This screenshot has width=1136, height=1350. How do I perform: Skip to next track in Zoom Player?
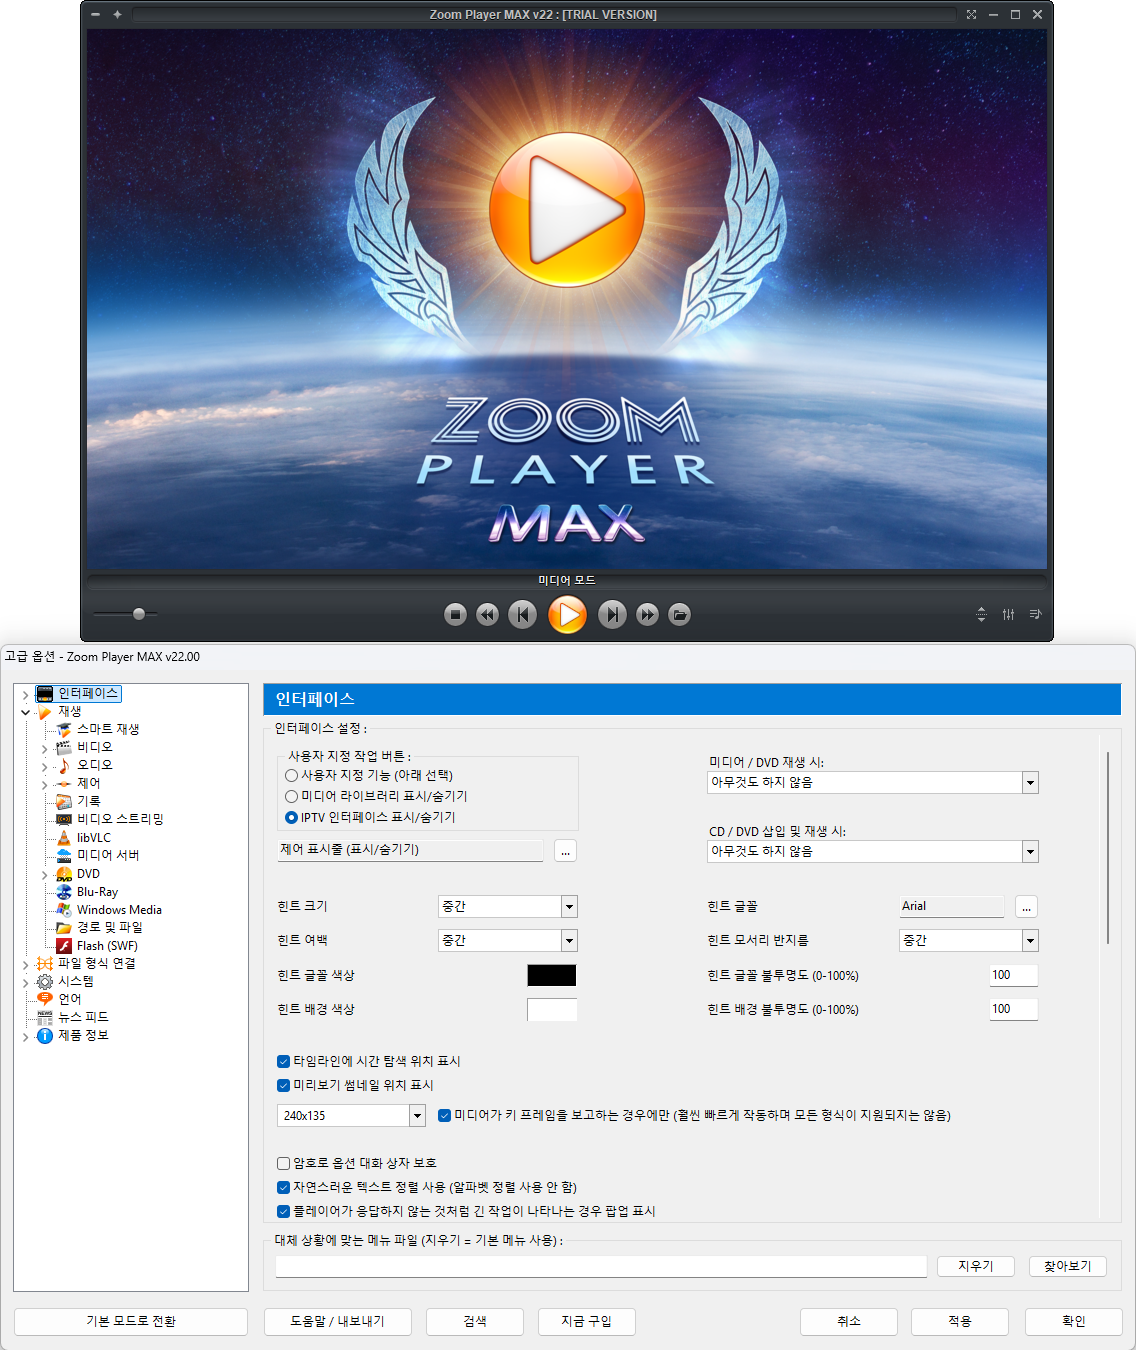click(x=612, y=615)
